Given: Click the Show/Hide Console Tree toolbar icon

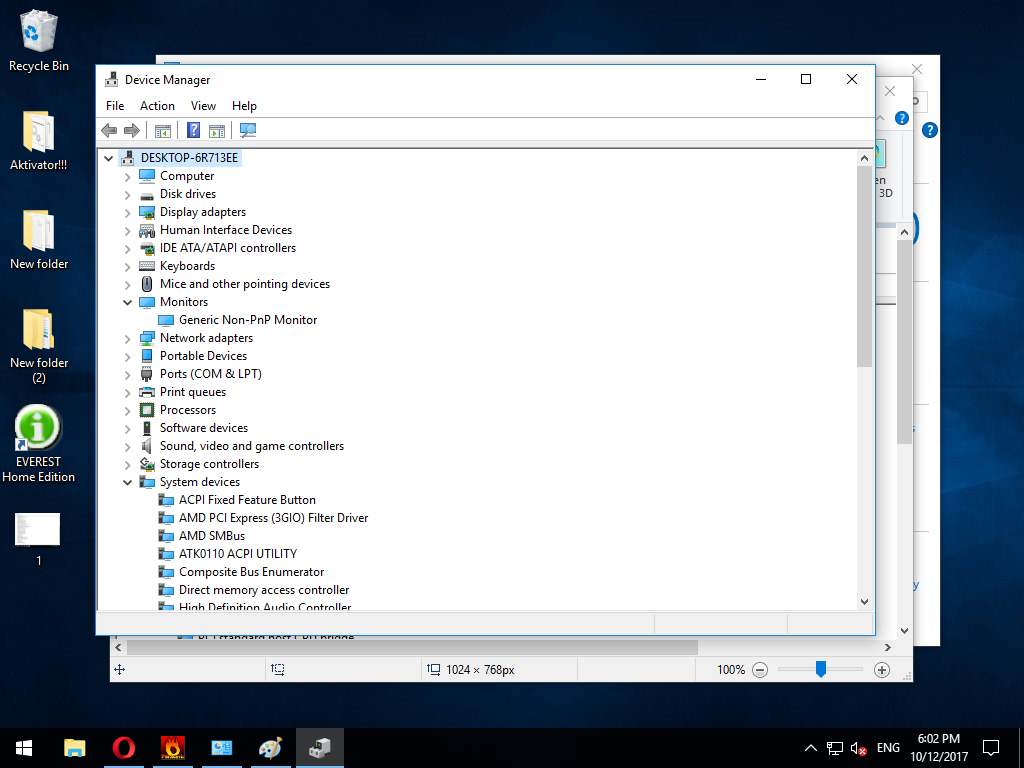Looking at the screenshot, I should (163, 131).
